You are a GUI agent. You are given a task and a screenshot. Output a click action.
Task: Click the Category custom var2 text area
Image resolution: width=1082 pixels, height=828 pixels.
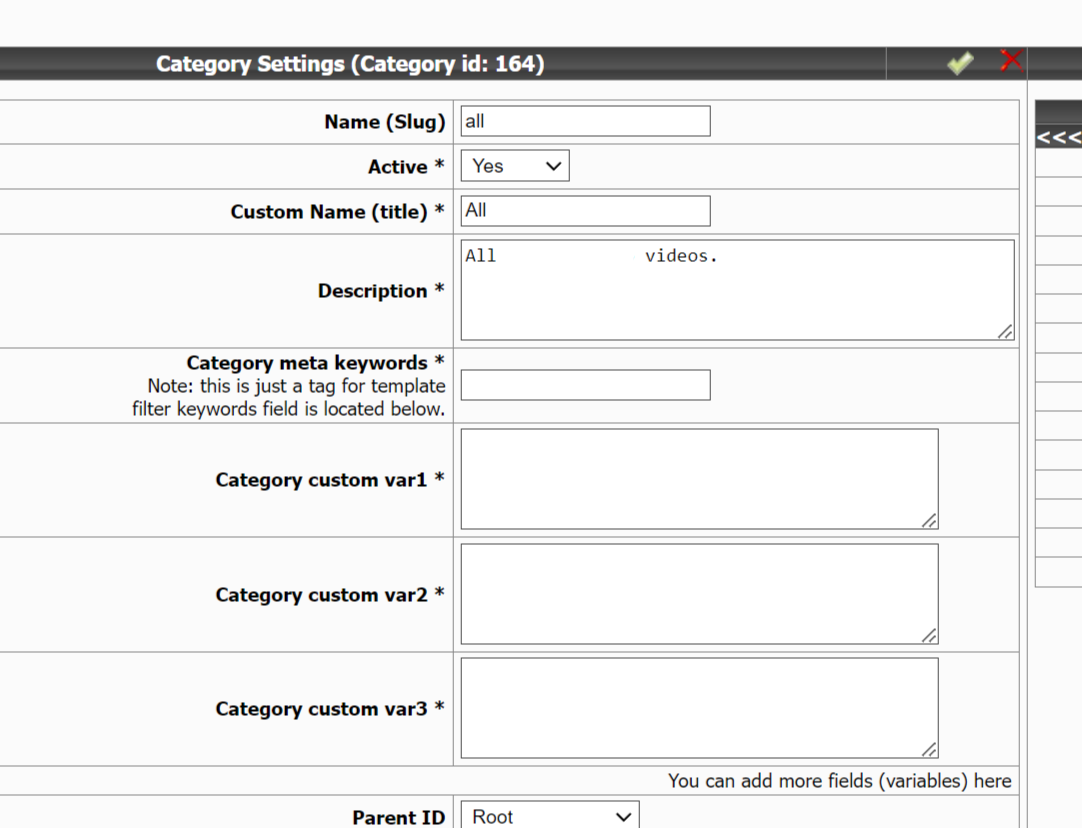699,594
